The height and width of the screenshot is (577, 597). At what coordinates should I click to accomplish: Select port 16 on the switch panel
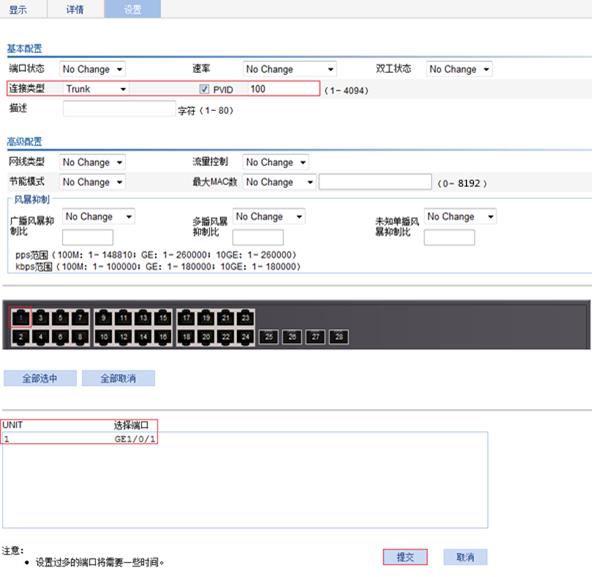coord(163,337)
